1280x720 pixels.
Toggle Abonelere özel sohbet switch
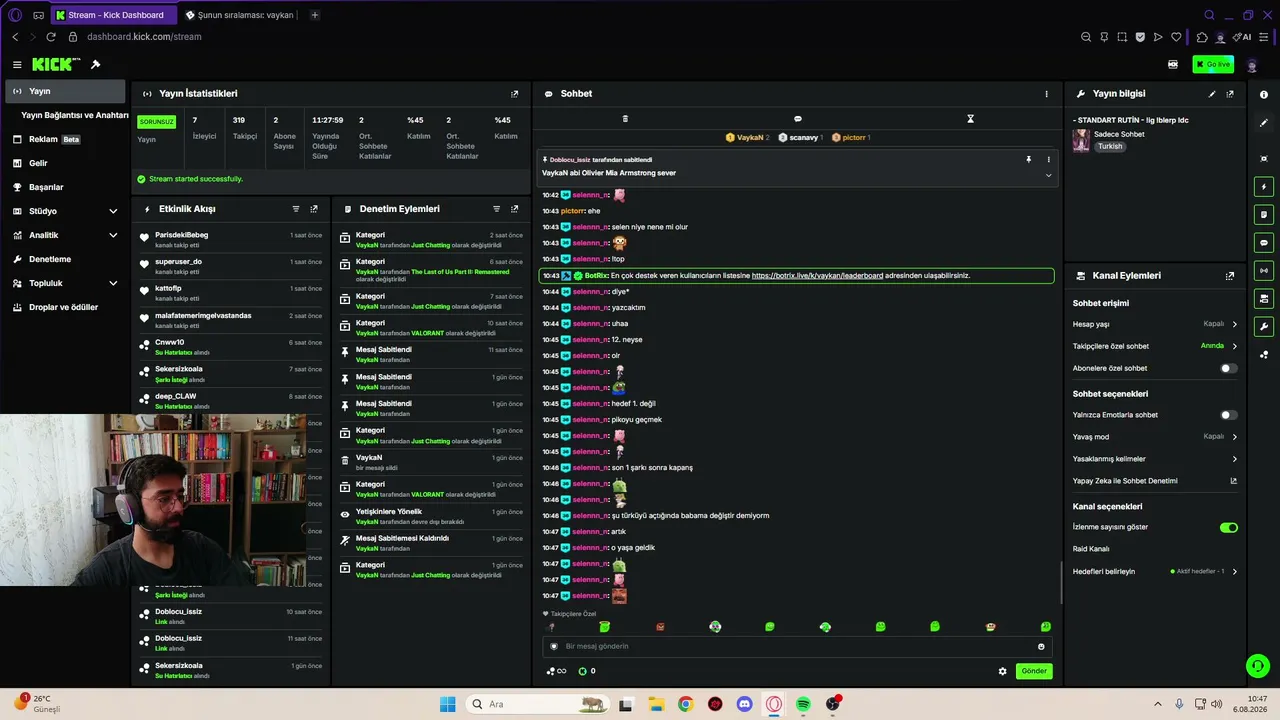pos(1228,368)
